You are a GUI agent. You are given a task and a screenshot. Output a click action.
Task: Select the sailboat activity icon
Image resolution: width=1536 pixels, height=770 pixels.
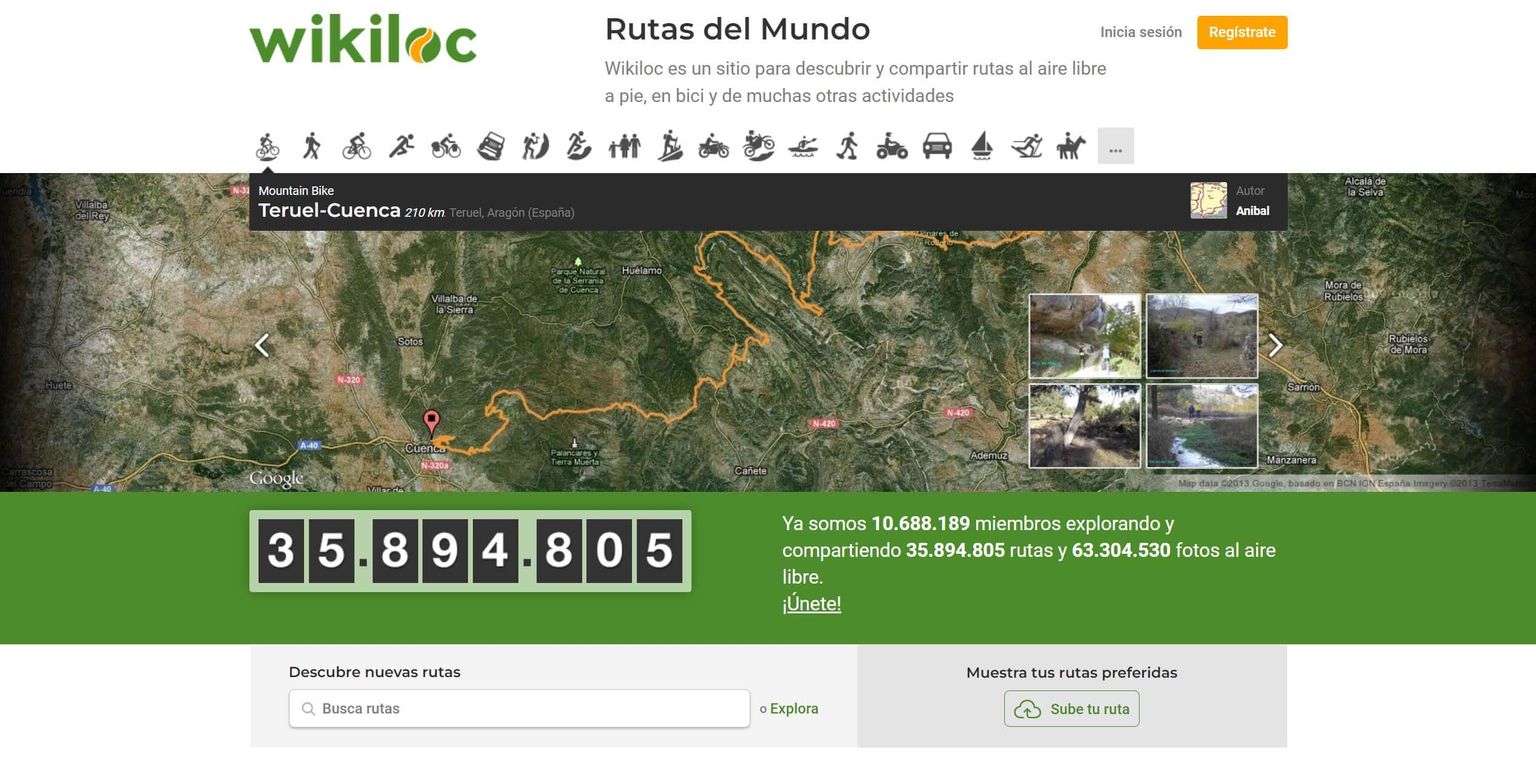click(x=982, y=146)
